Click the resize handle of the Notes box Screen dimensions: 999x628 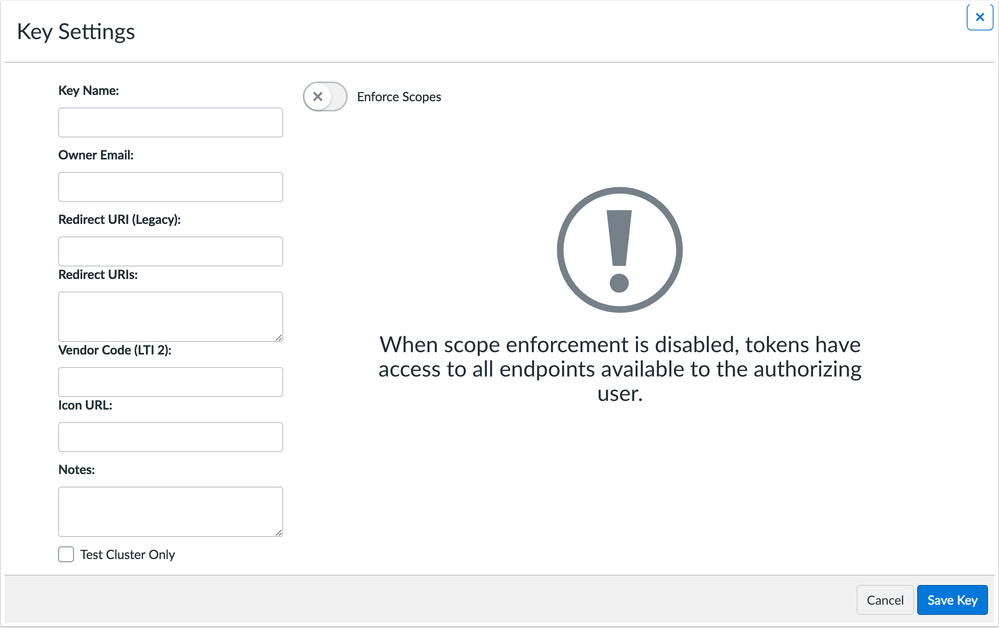coord(279,533)
